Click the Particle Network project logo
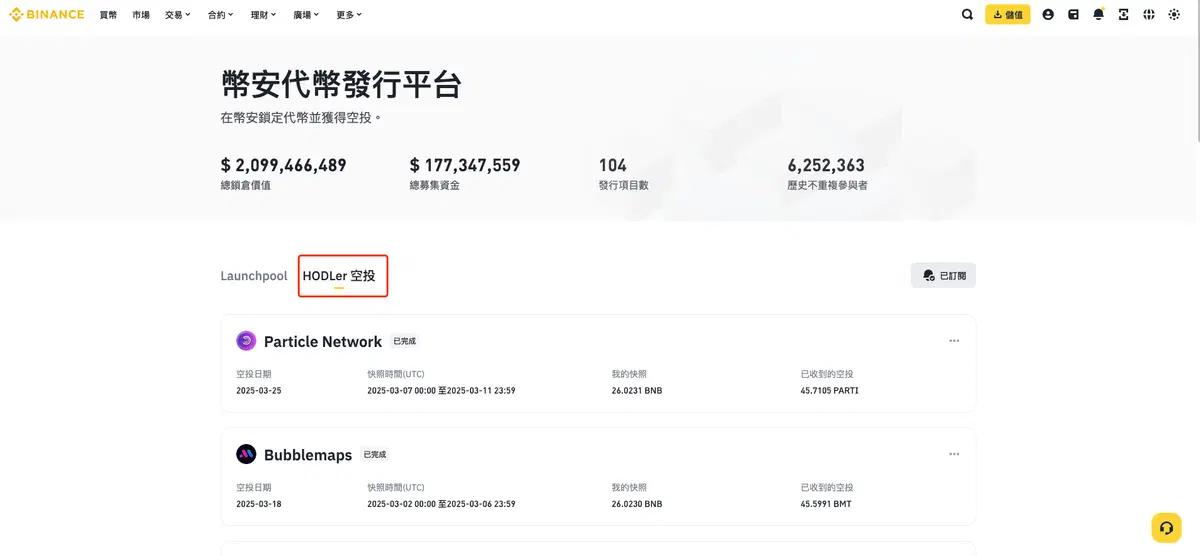 coord(246,341)
